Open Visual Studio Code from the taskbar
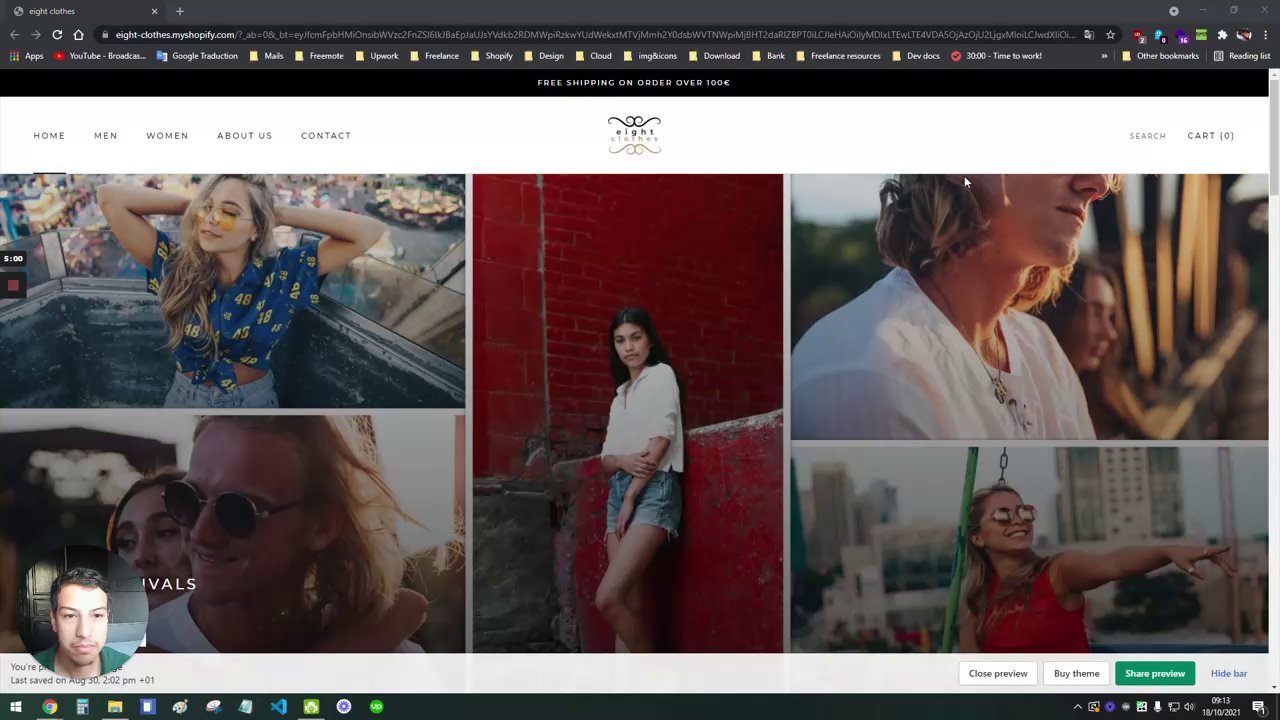This screenshot has width=1280, height=720. coord(278,707)
